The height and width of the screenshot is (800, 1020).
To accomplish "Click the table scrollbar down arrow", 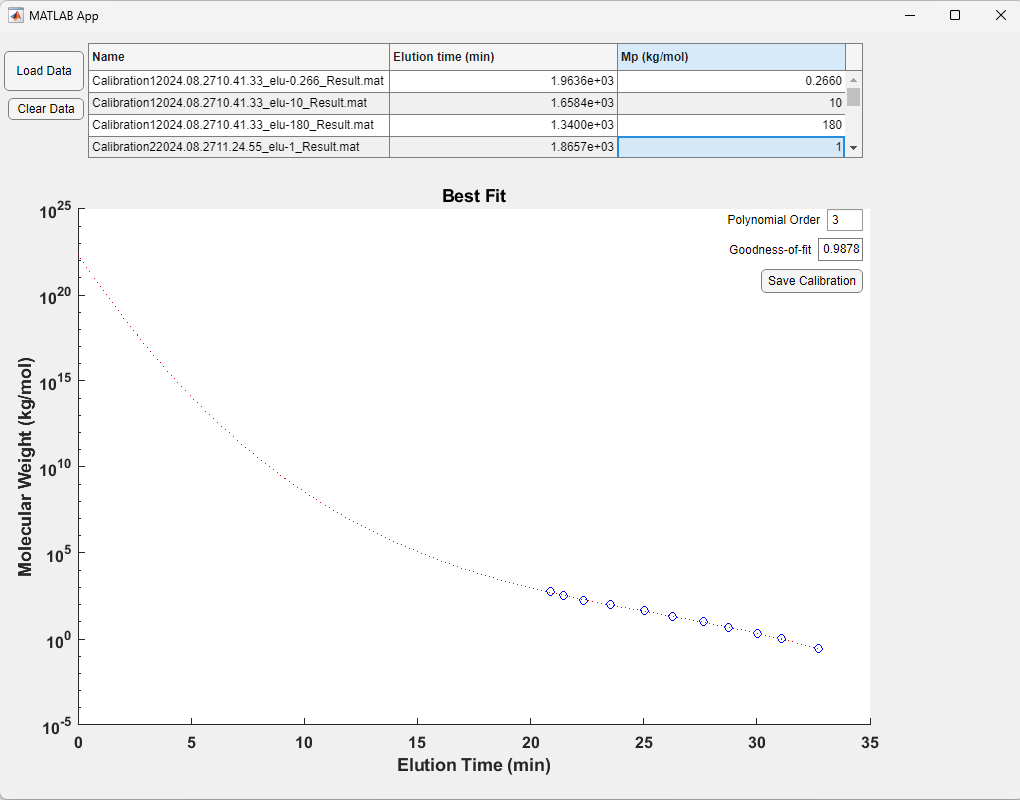I will [x=853, y=148].
